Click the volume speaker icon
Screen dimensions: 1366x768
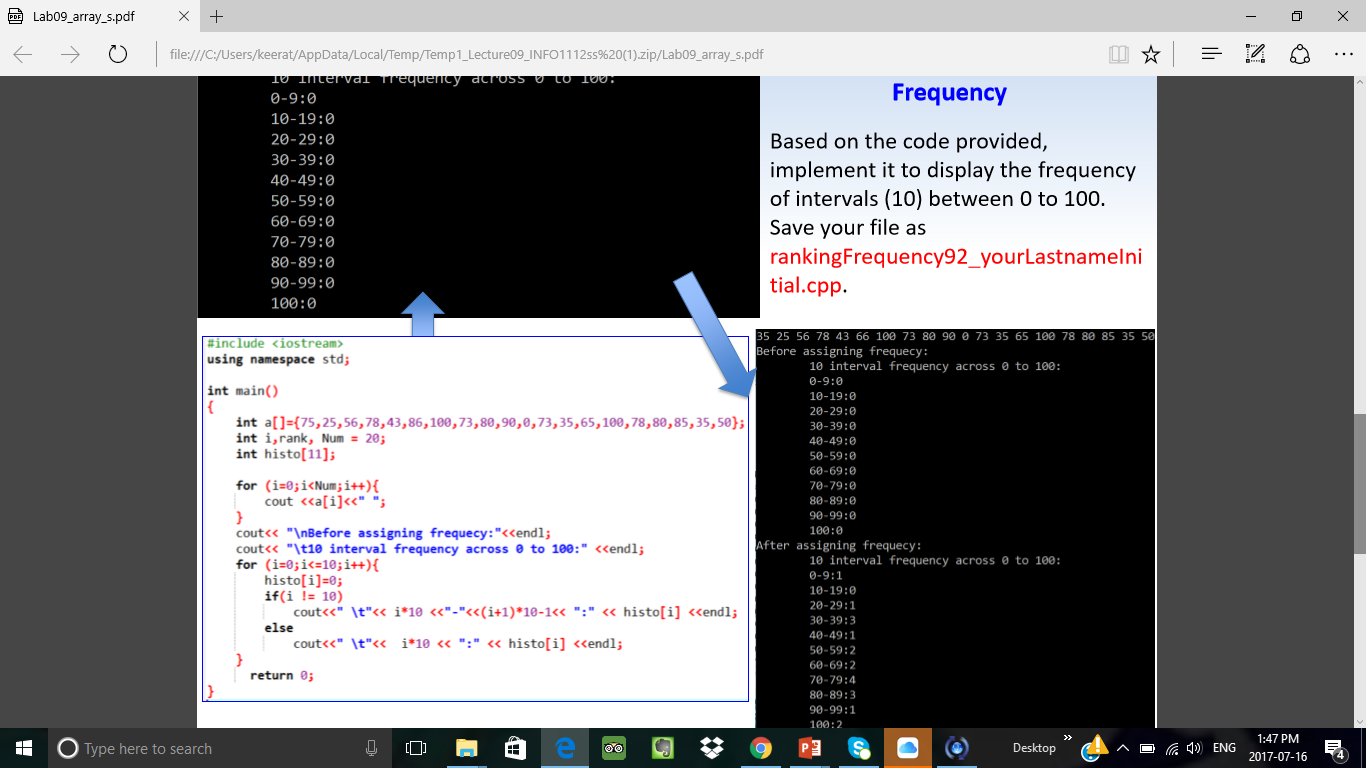[1192, 748]
